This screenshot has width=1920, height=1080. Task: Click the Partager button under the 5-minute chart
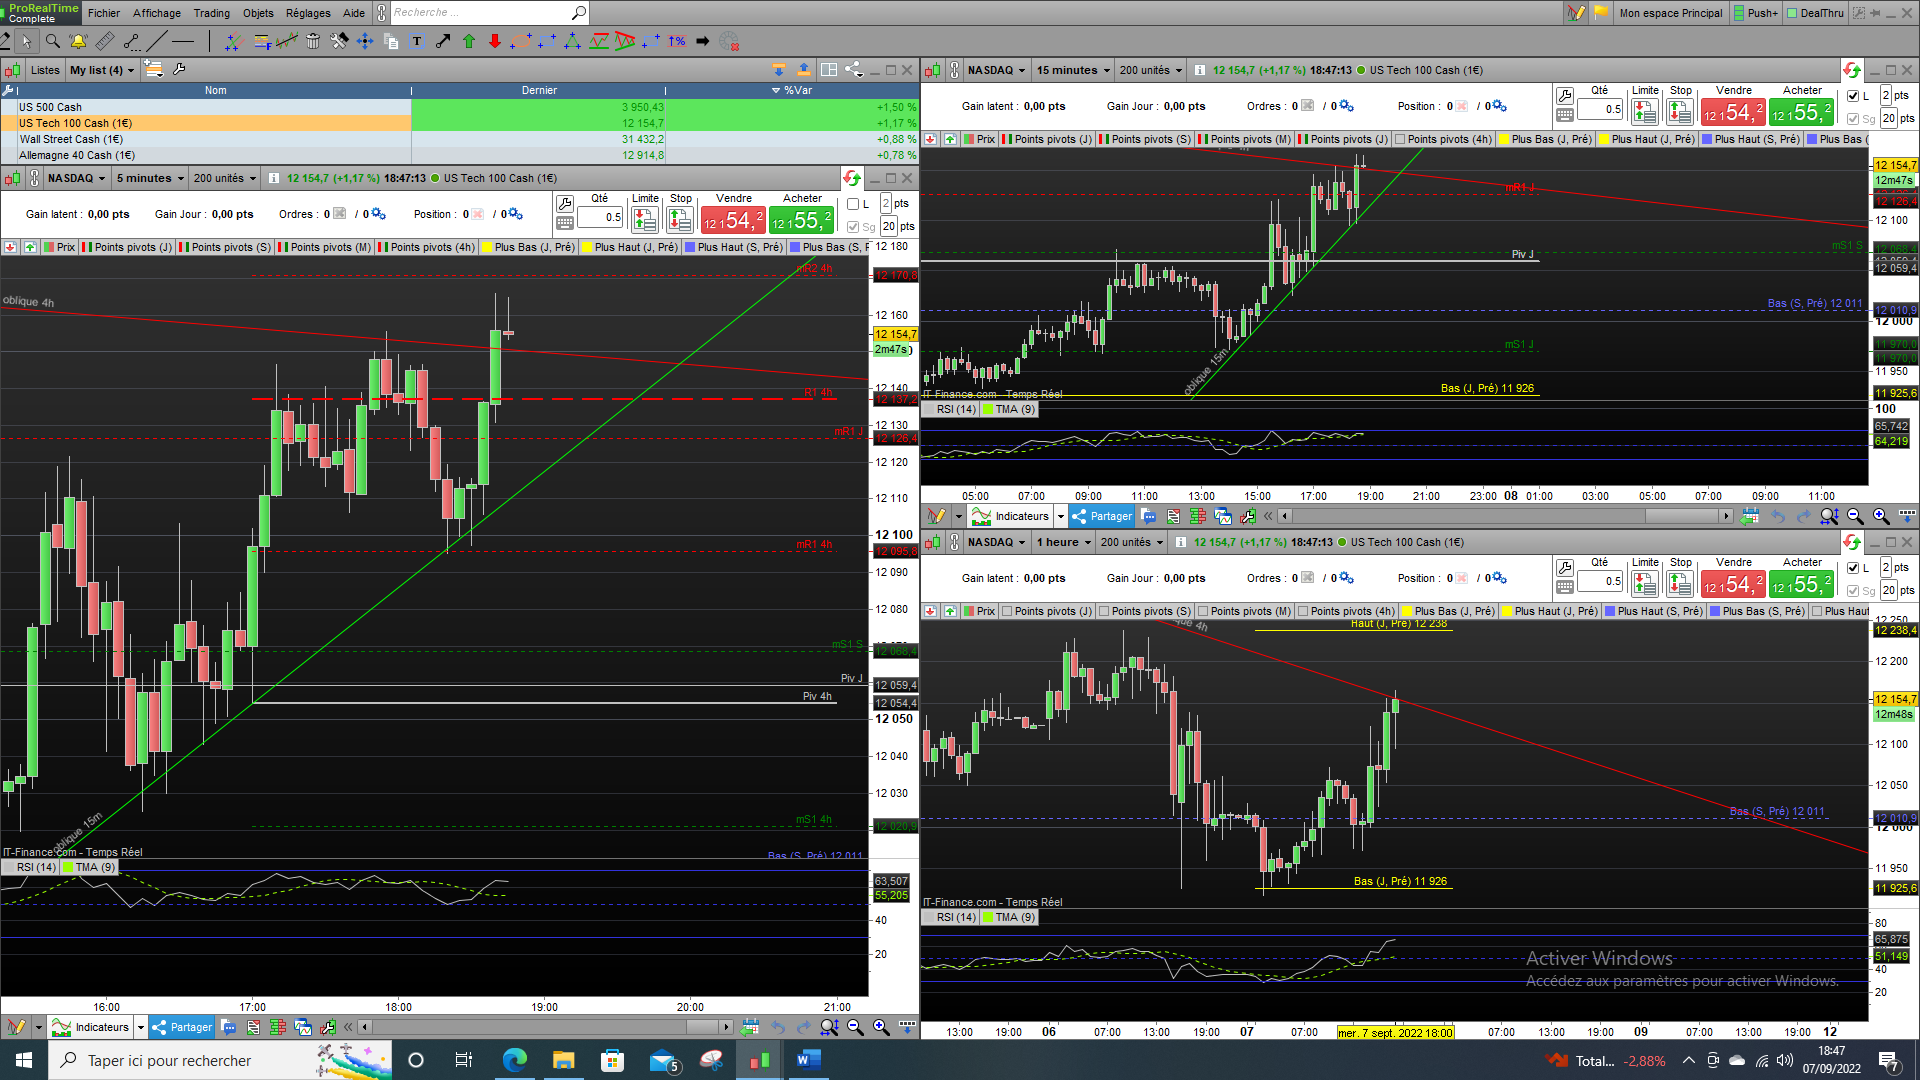(x=182, y=1027)
